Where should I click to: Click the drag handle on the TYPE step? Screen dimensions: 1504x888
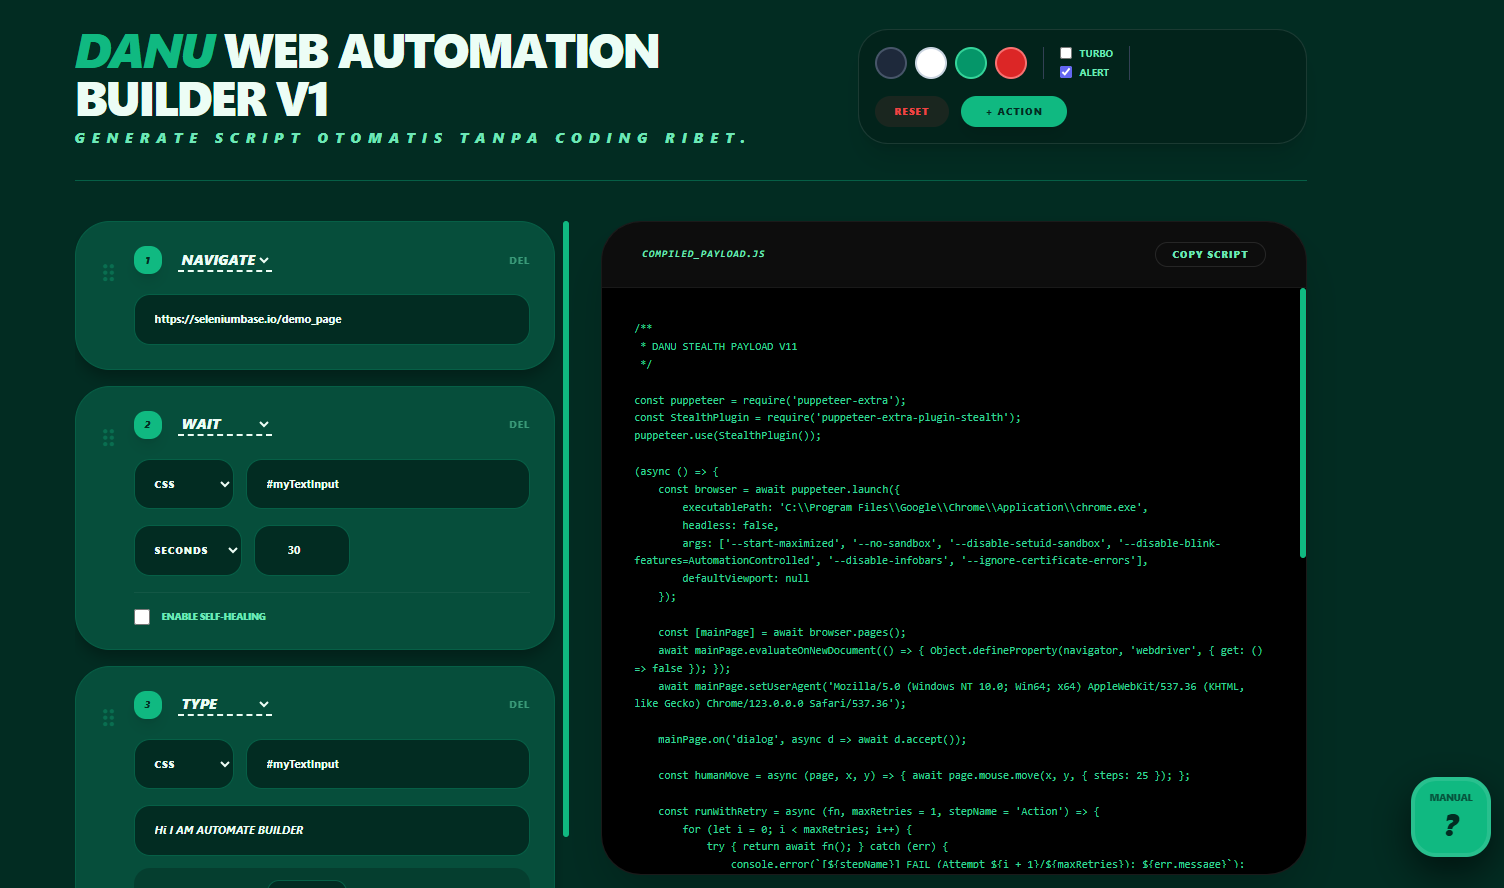tap(108, 717)
